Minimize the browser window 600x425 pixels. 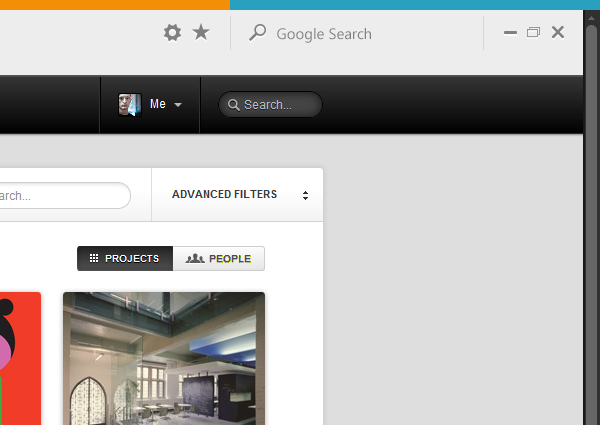tap(510, 33)
